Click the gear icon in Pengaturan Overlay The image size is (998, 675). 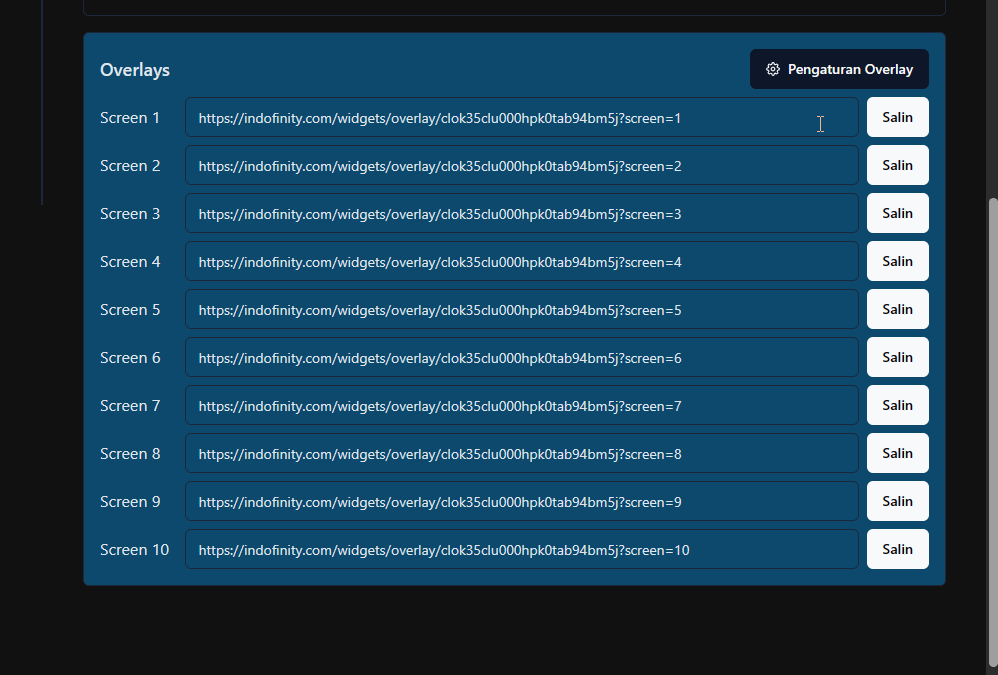(772, 70)
